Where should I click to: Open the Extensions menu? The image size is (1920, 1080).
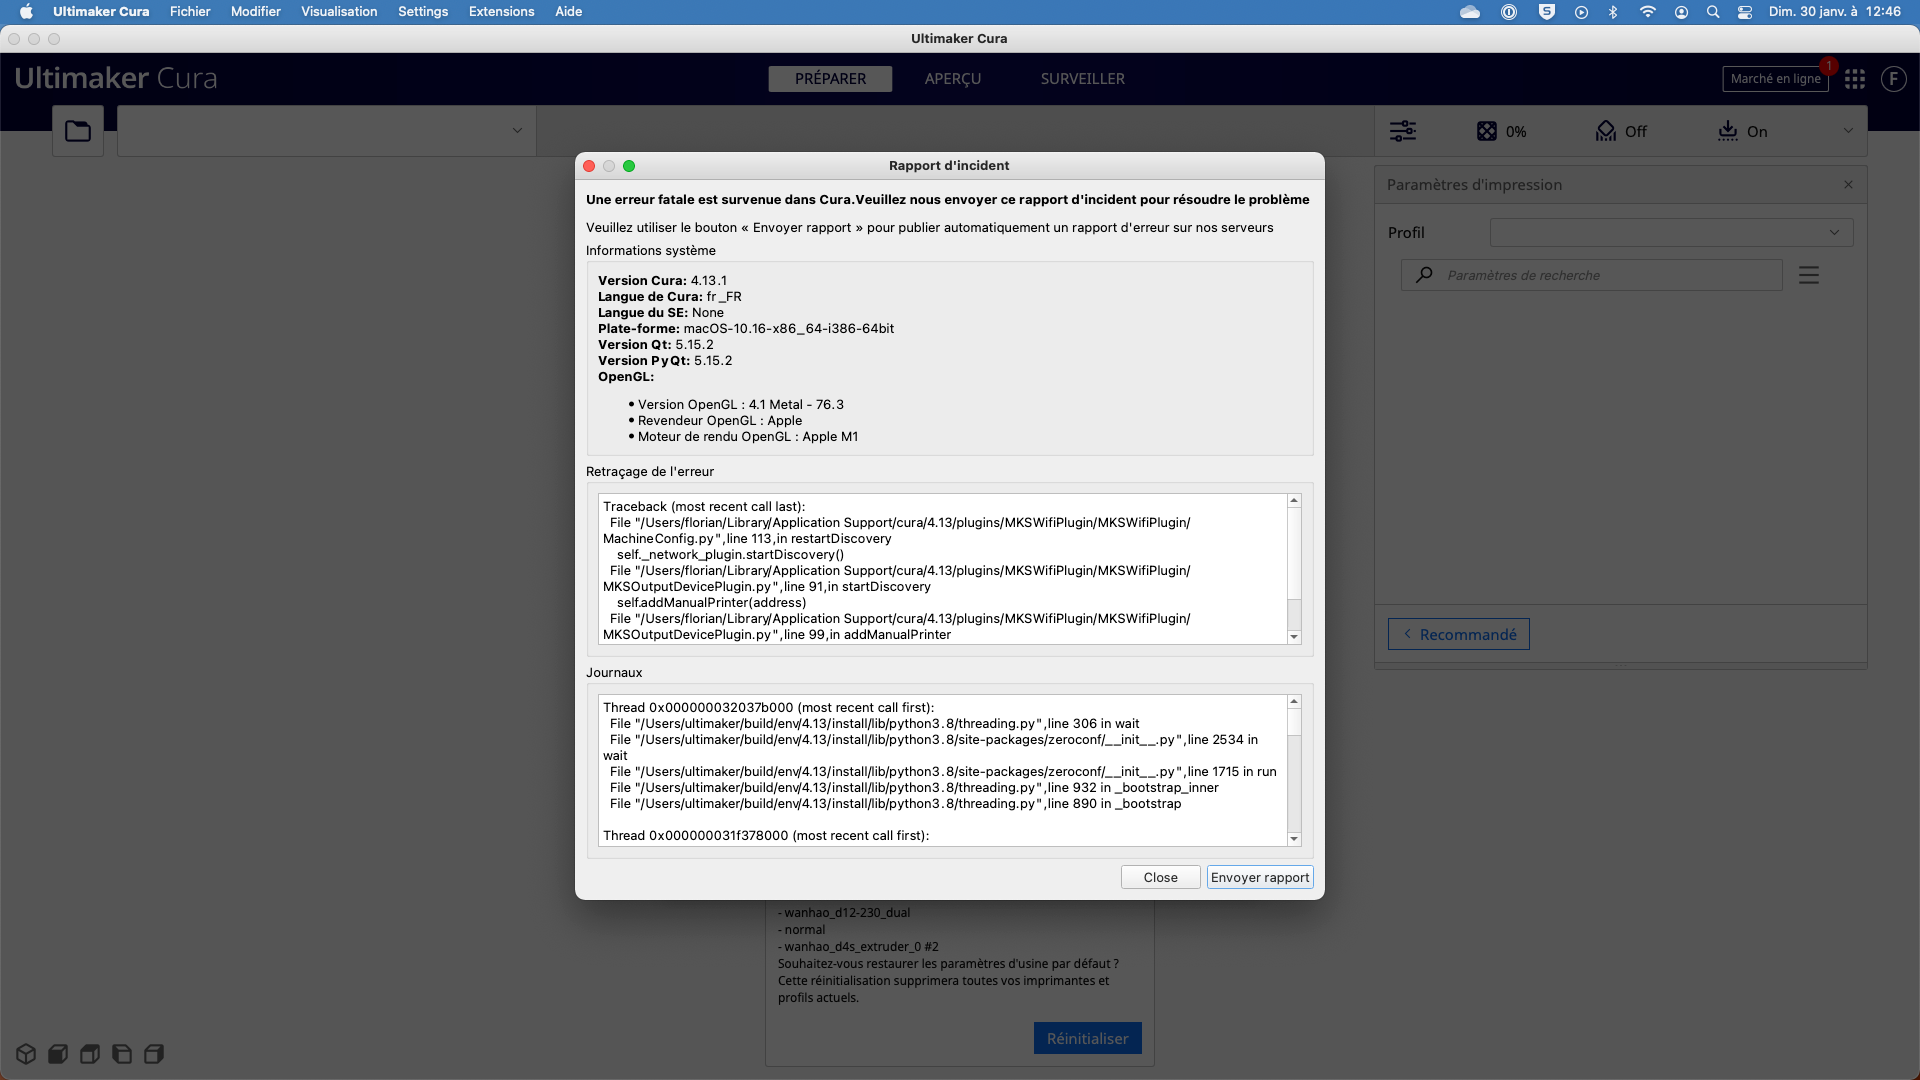tap(501, 12)
